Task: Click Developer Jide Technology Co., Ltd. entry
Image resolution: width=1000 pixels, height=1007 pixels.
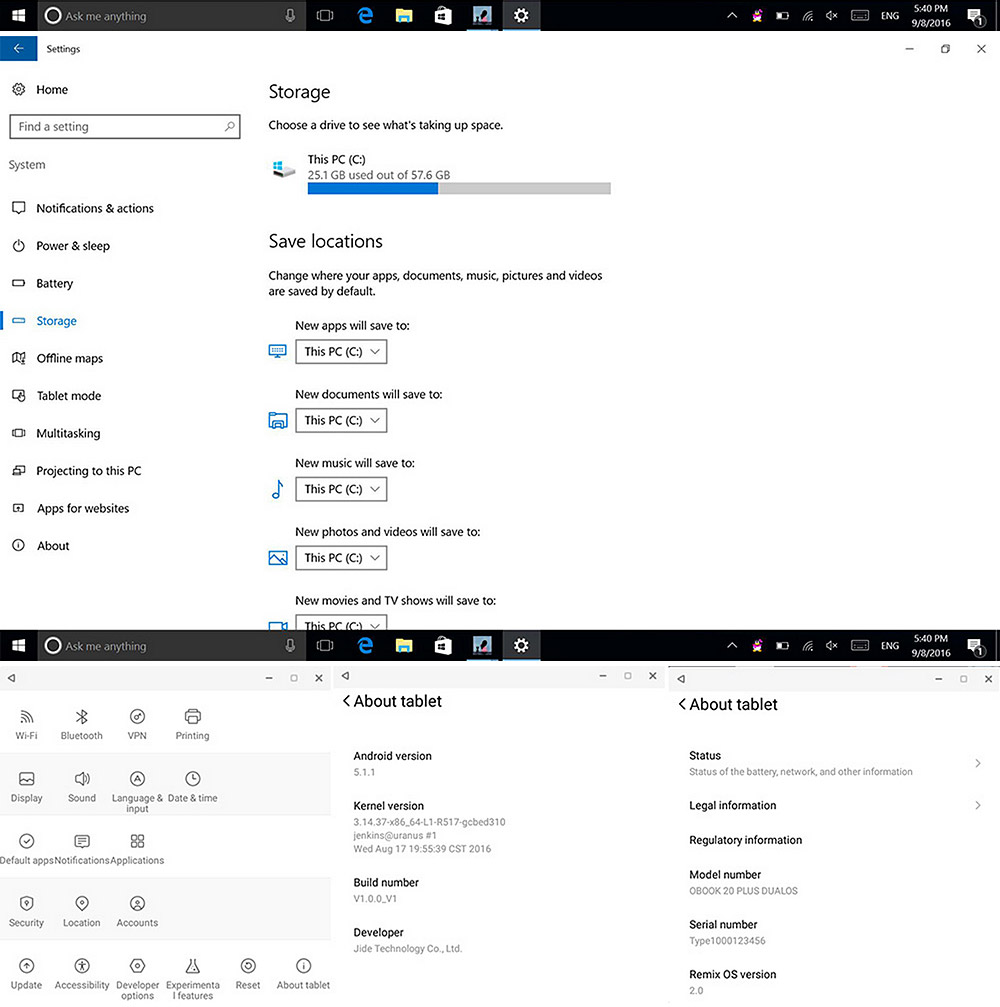Action: pos(408,940)
